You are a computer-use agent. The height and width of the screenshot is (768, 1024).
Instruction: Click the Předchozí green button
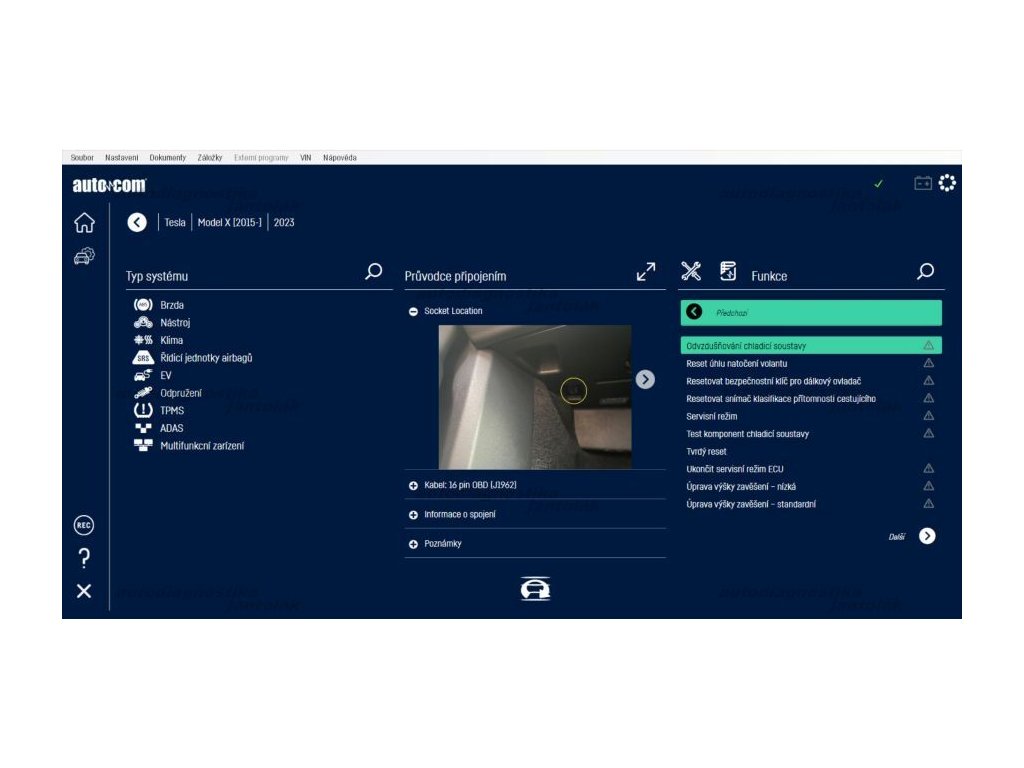[811, 313]
